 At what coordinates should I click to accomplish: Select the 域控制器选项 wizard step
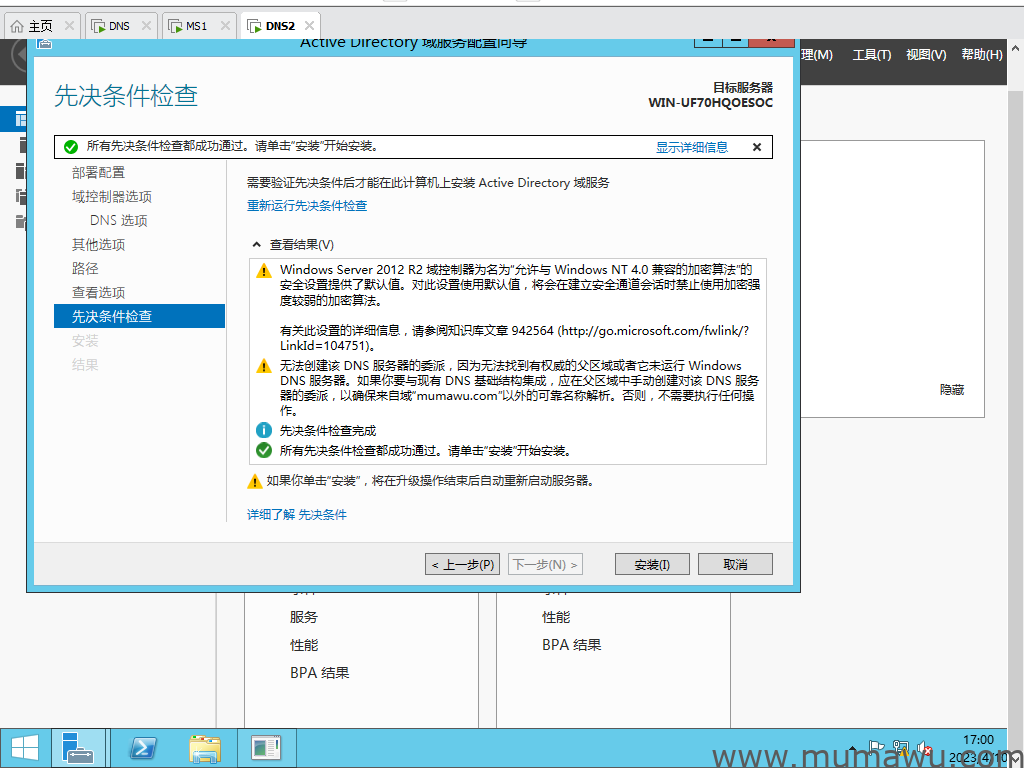[x=112, y=197]
